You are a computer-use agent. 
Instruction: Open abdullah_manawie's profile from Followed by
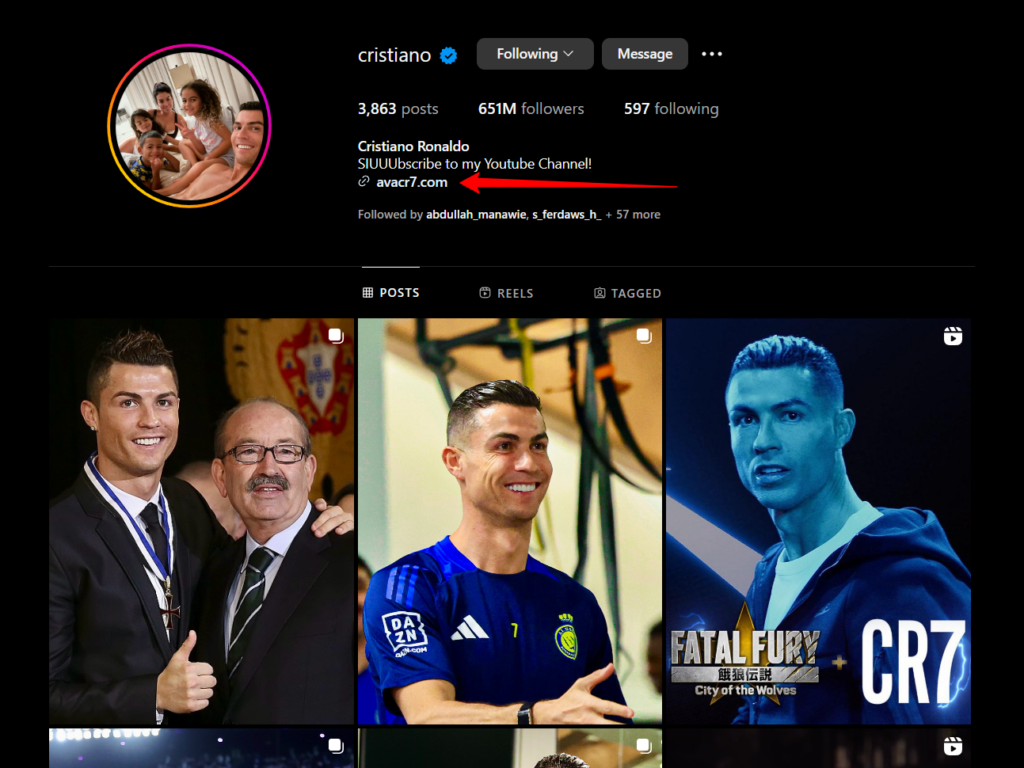476,214
